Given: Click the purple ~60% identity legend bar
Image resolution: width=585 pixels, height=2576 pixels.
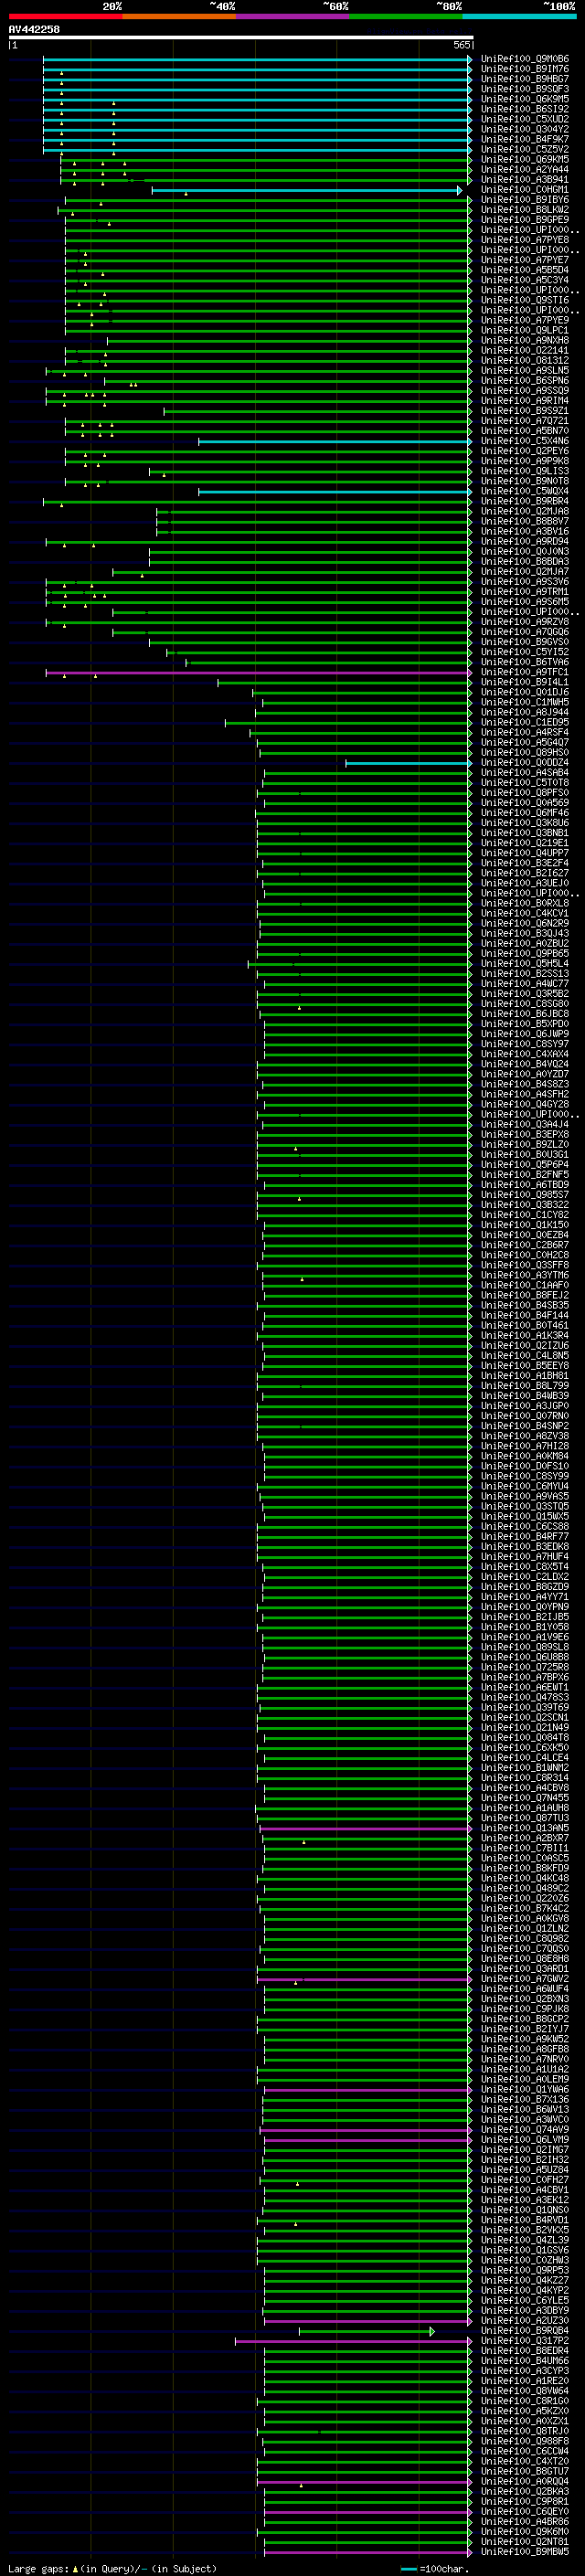Looking at the screenshot, I should pyautogui.click(x=293, y=16).
